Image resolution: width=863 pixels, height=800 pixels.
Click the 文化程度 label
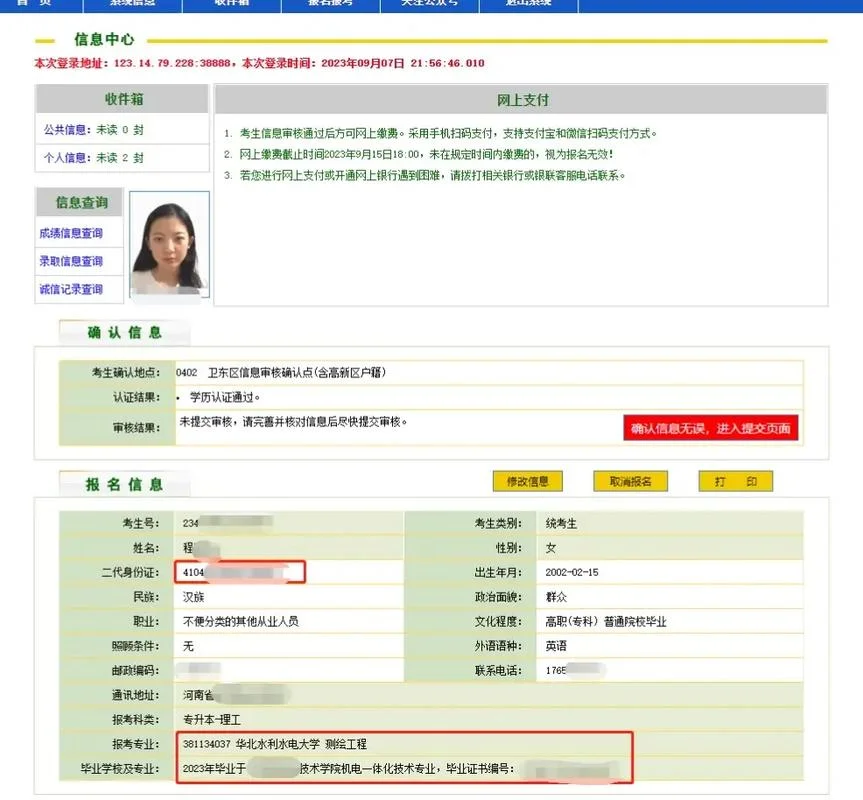(498, 622)
